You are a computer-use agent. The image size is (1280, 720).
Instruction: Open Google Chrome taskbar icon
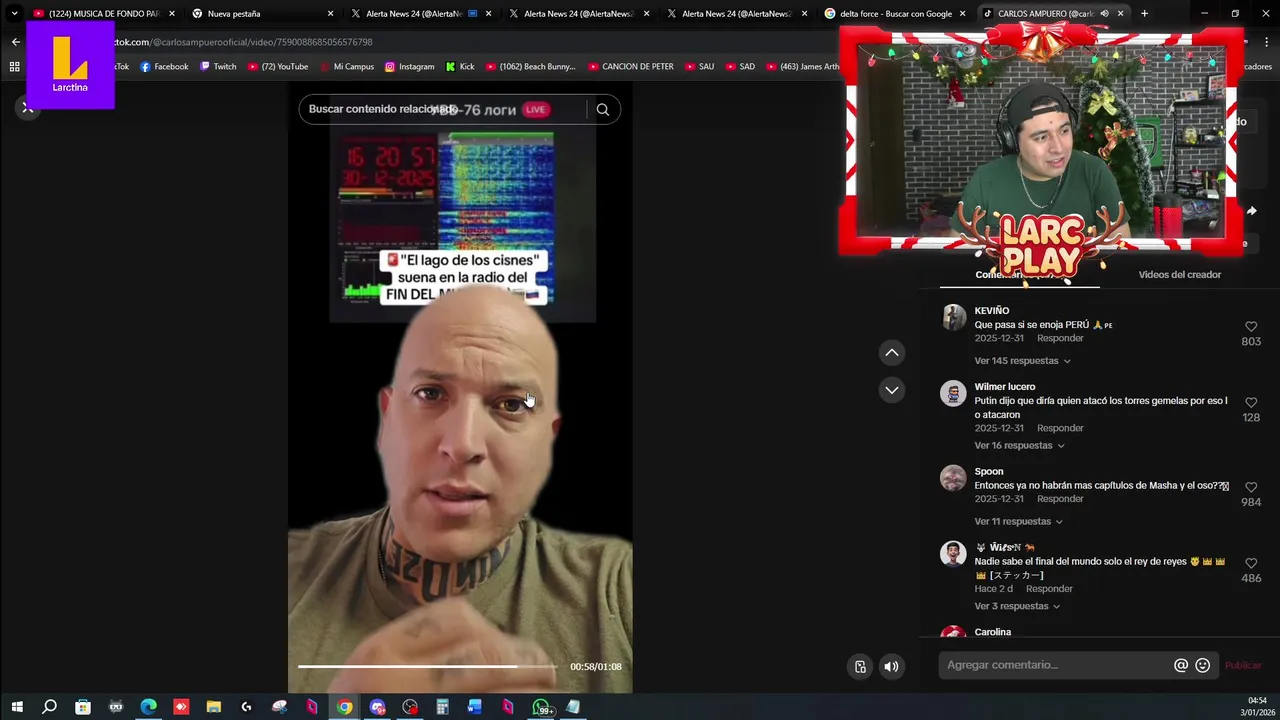pyautogui.click(x=344, y=707)
